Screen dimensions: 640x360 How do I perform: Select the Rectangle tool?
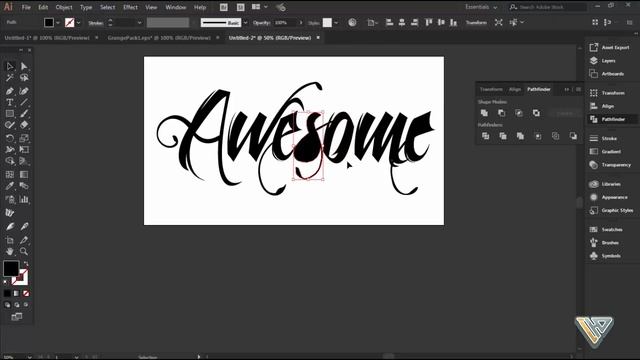(10, 114)
